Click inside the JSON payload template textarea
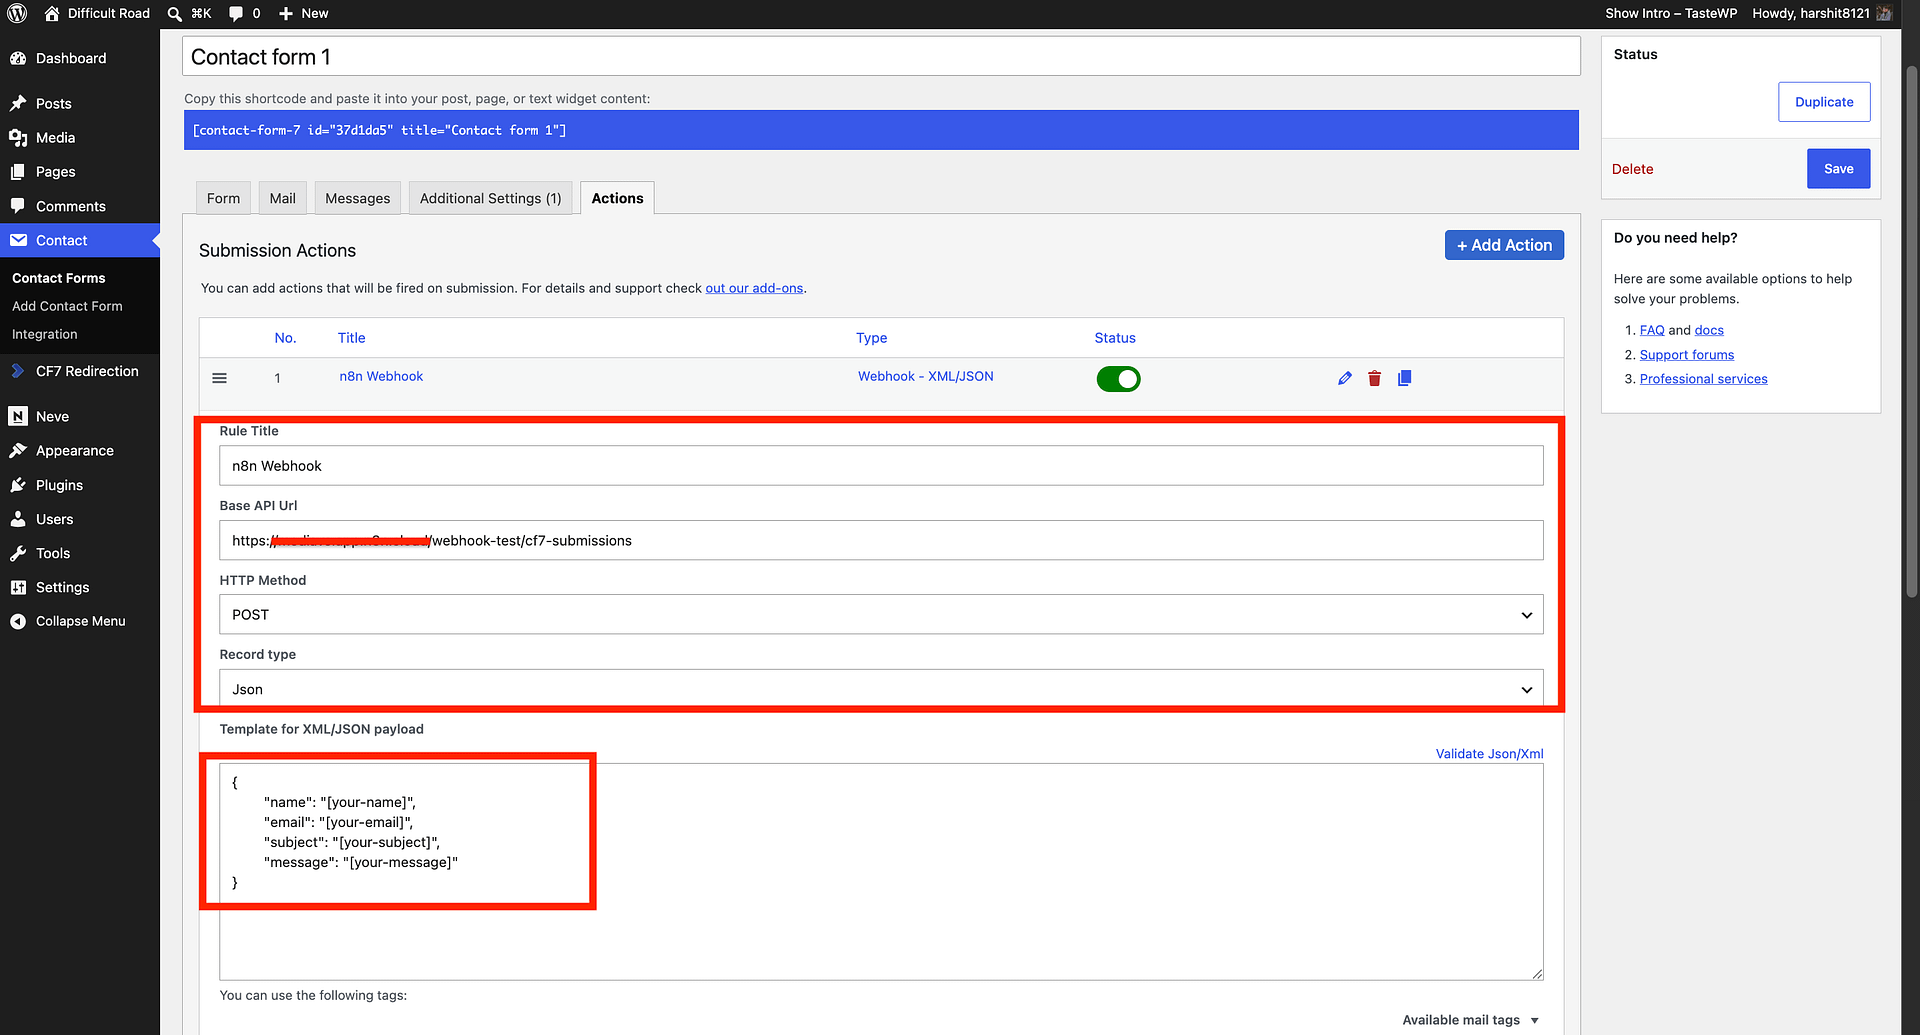 tap(881, 872)
